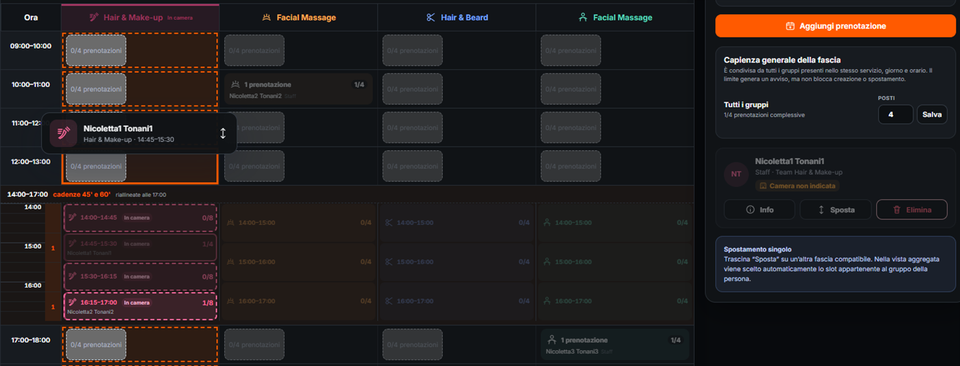This screenshot has width=960, height=366.
Task: Open the 17:00–18:00 Nicoletta3 Tonani3 booking card
Action: tap(615, 345)
